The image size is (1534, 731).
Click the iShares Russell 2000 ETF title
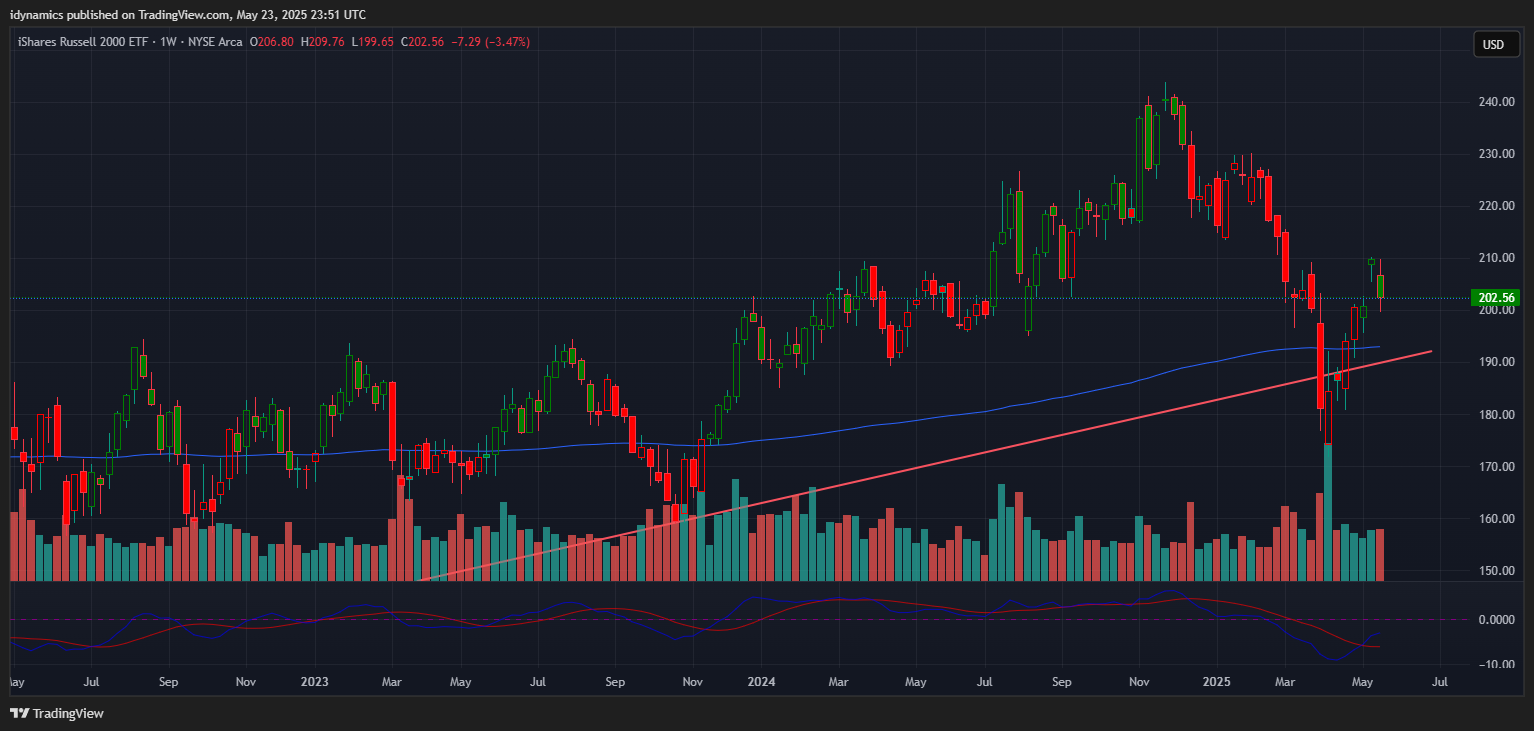coord(82,42)
